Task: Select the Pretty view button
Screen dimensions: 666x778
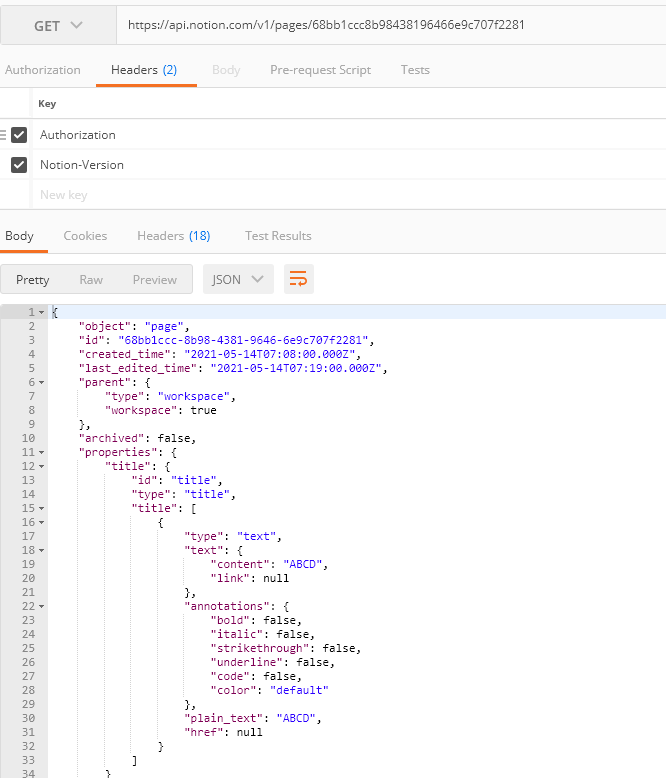Action: point(32,279)
